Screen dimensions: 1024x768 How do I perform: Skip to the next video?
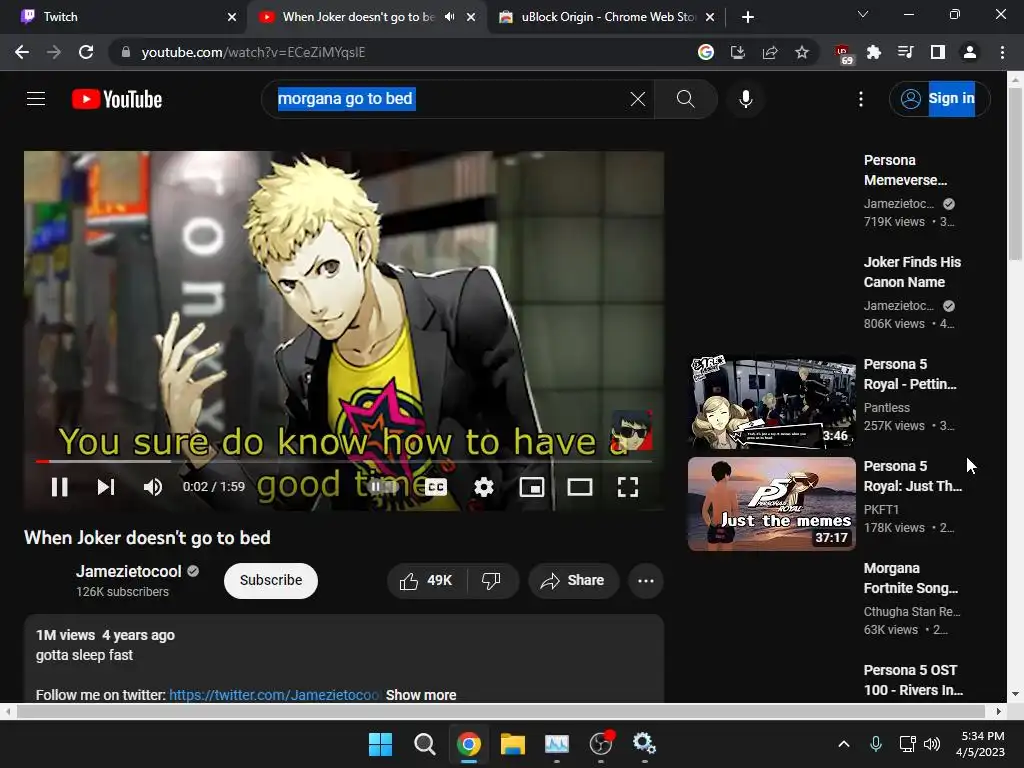(x=106, y=487)
